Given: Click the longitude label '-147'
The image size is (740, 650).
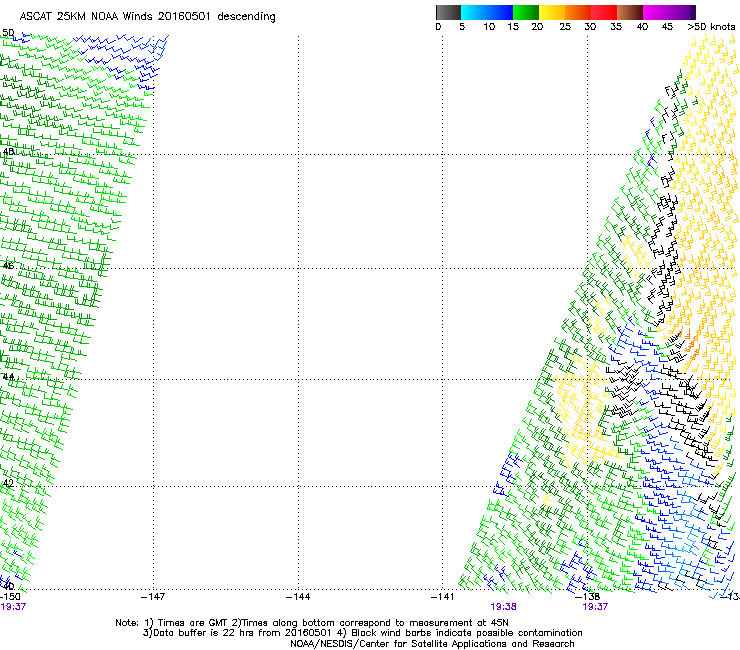Looking at the screenshot, I should (153, 597).
